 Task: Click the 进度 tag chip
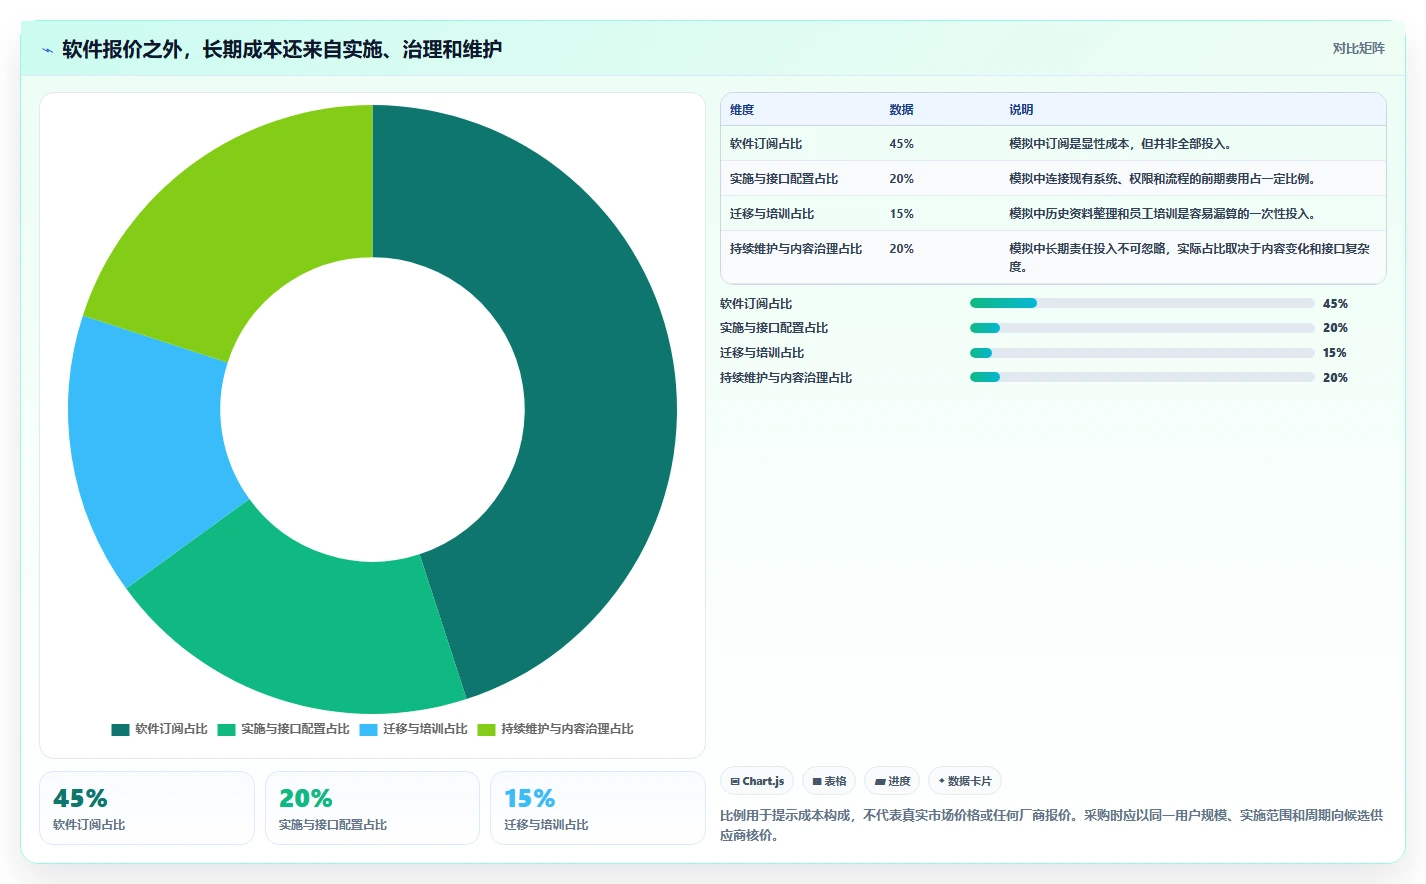(892, 781)
